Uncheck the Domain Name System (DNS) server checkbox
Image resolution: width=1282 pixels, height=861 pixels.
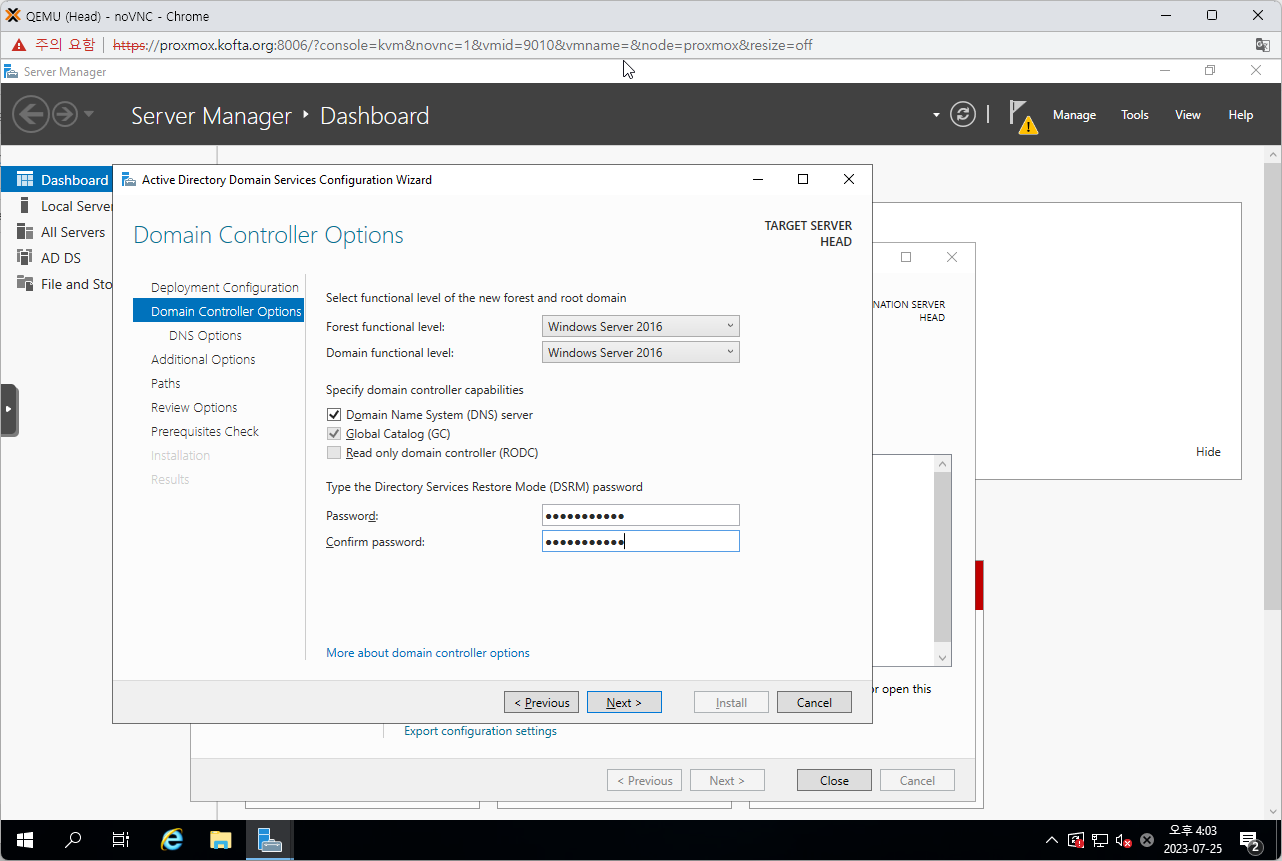click(x=334, y=415)
